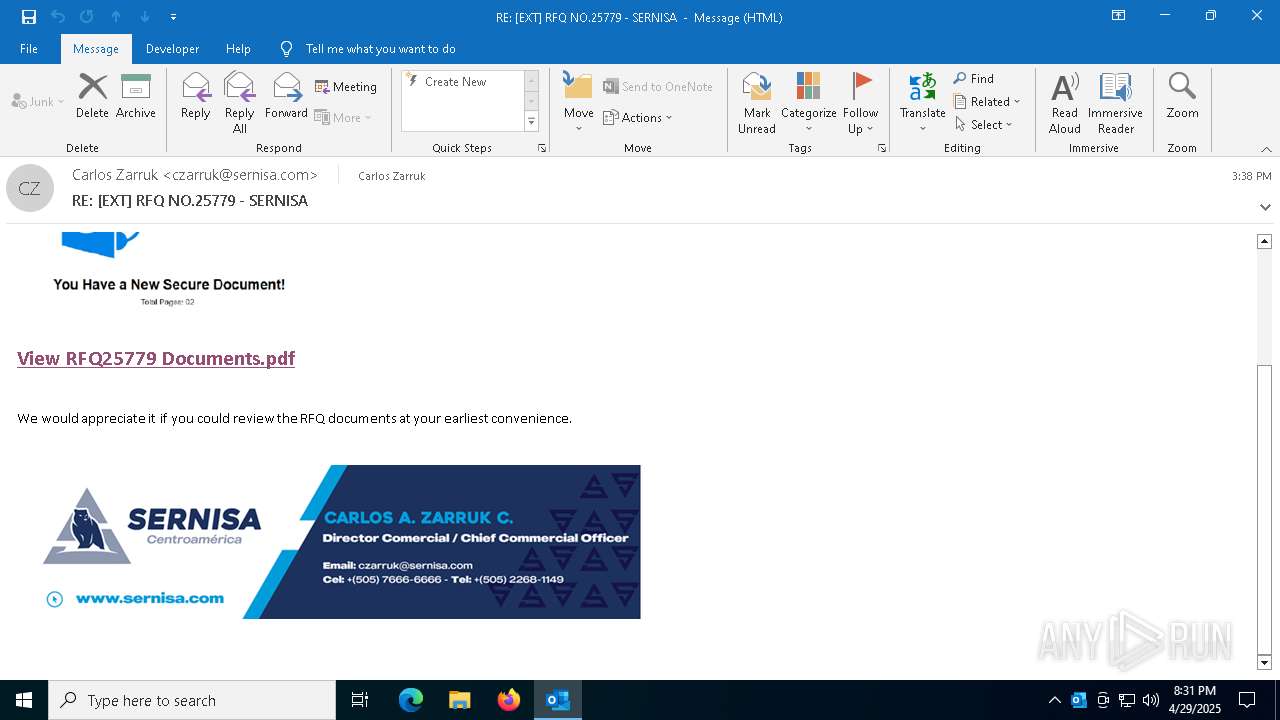Screen dimensions: 1280x720
Task: Click Reply All
Action: (x=240, y=102)
